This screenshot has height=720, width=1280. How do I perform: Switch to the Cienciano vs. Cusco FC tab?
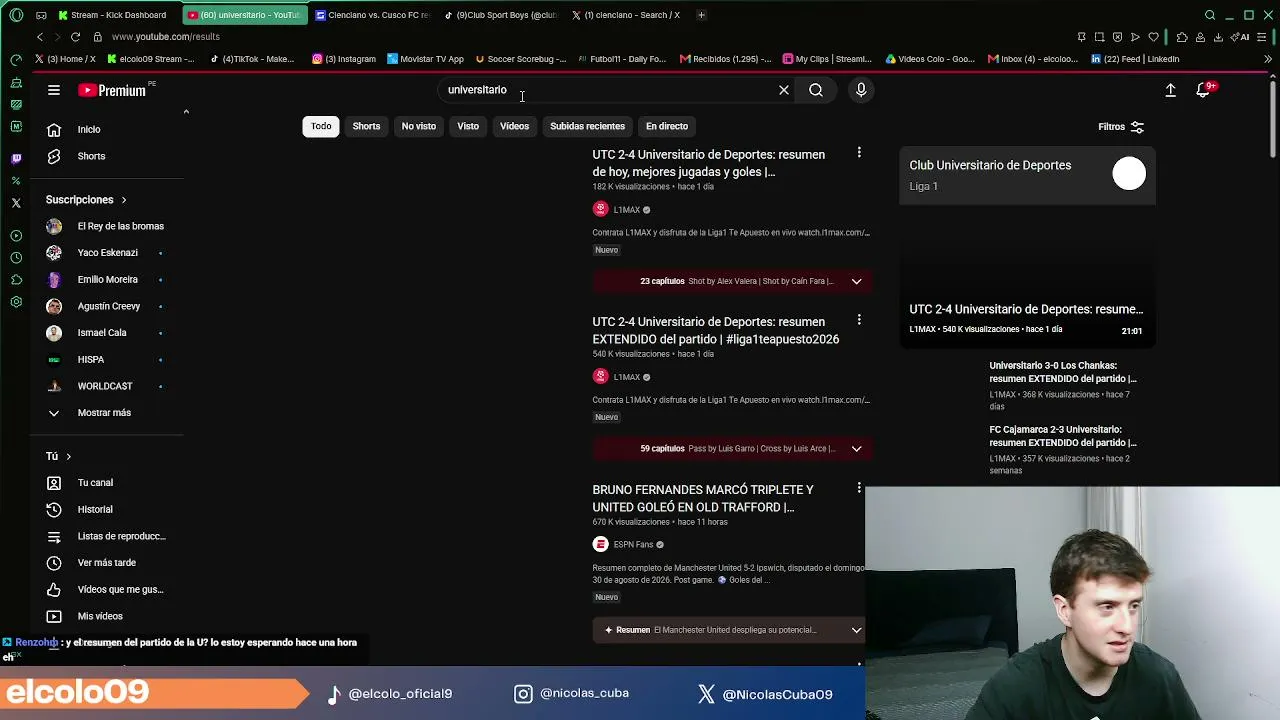(x=372, y=15)
